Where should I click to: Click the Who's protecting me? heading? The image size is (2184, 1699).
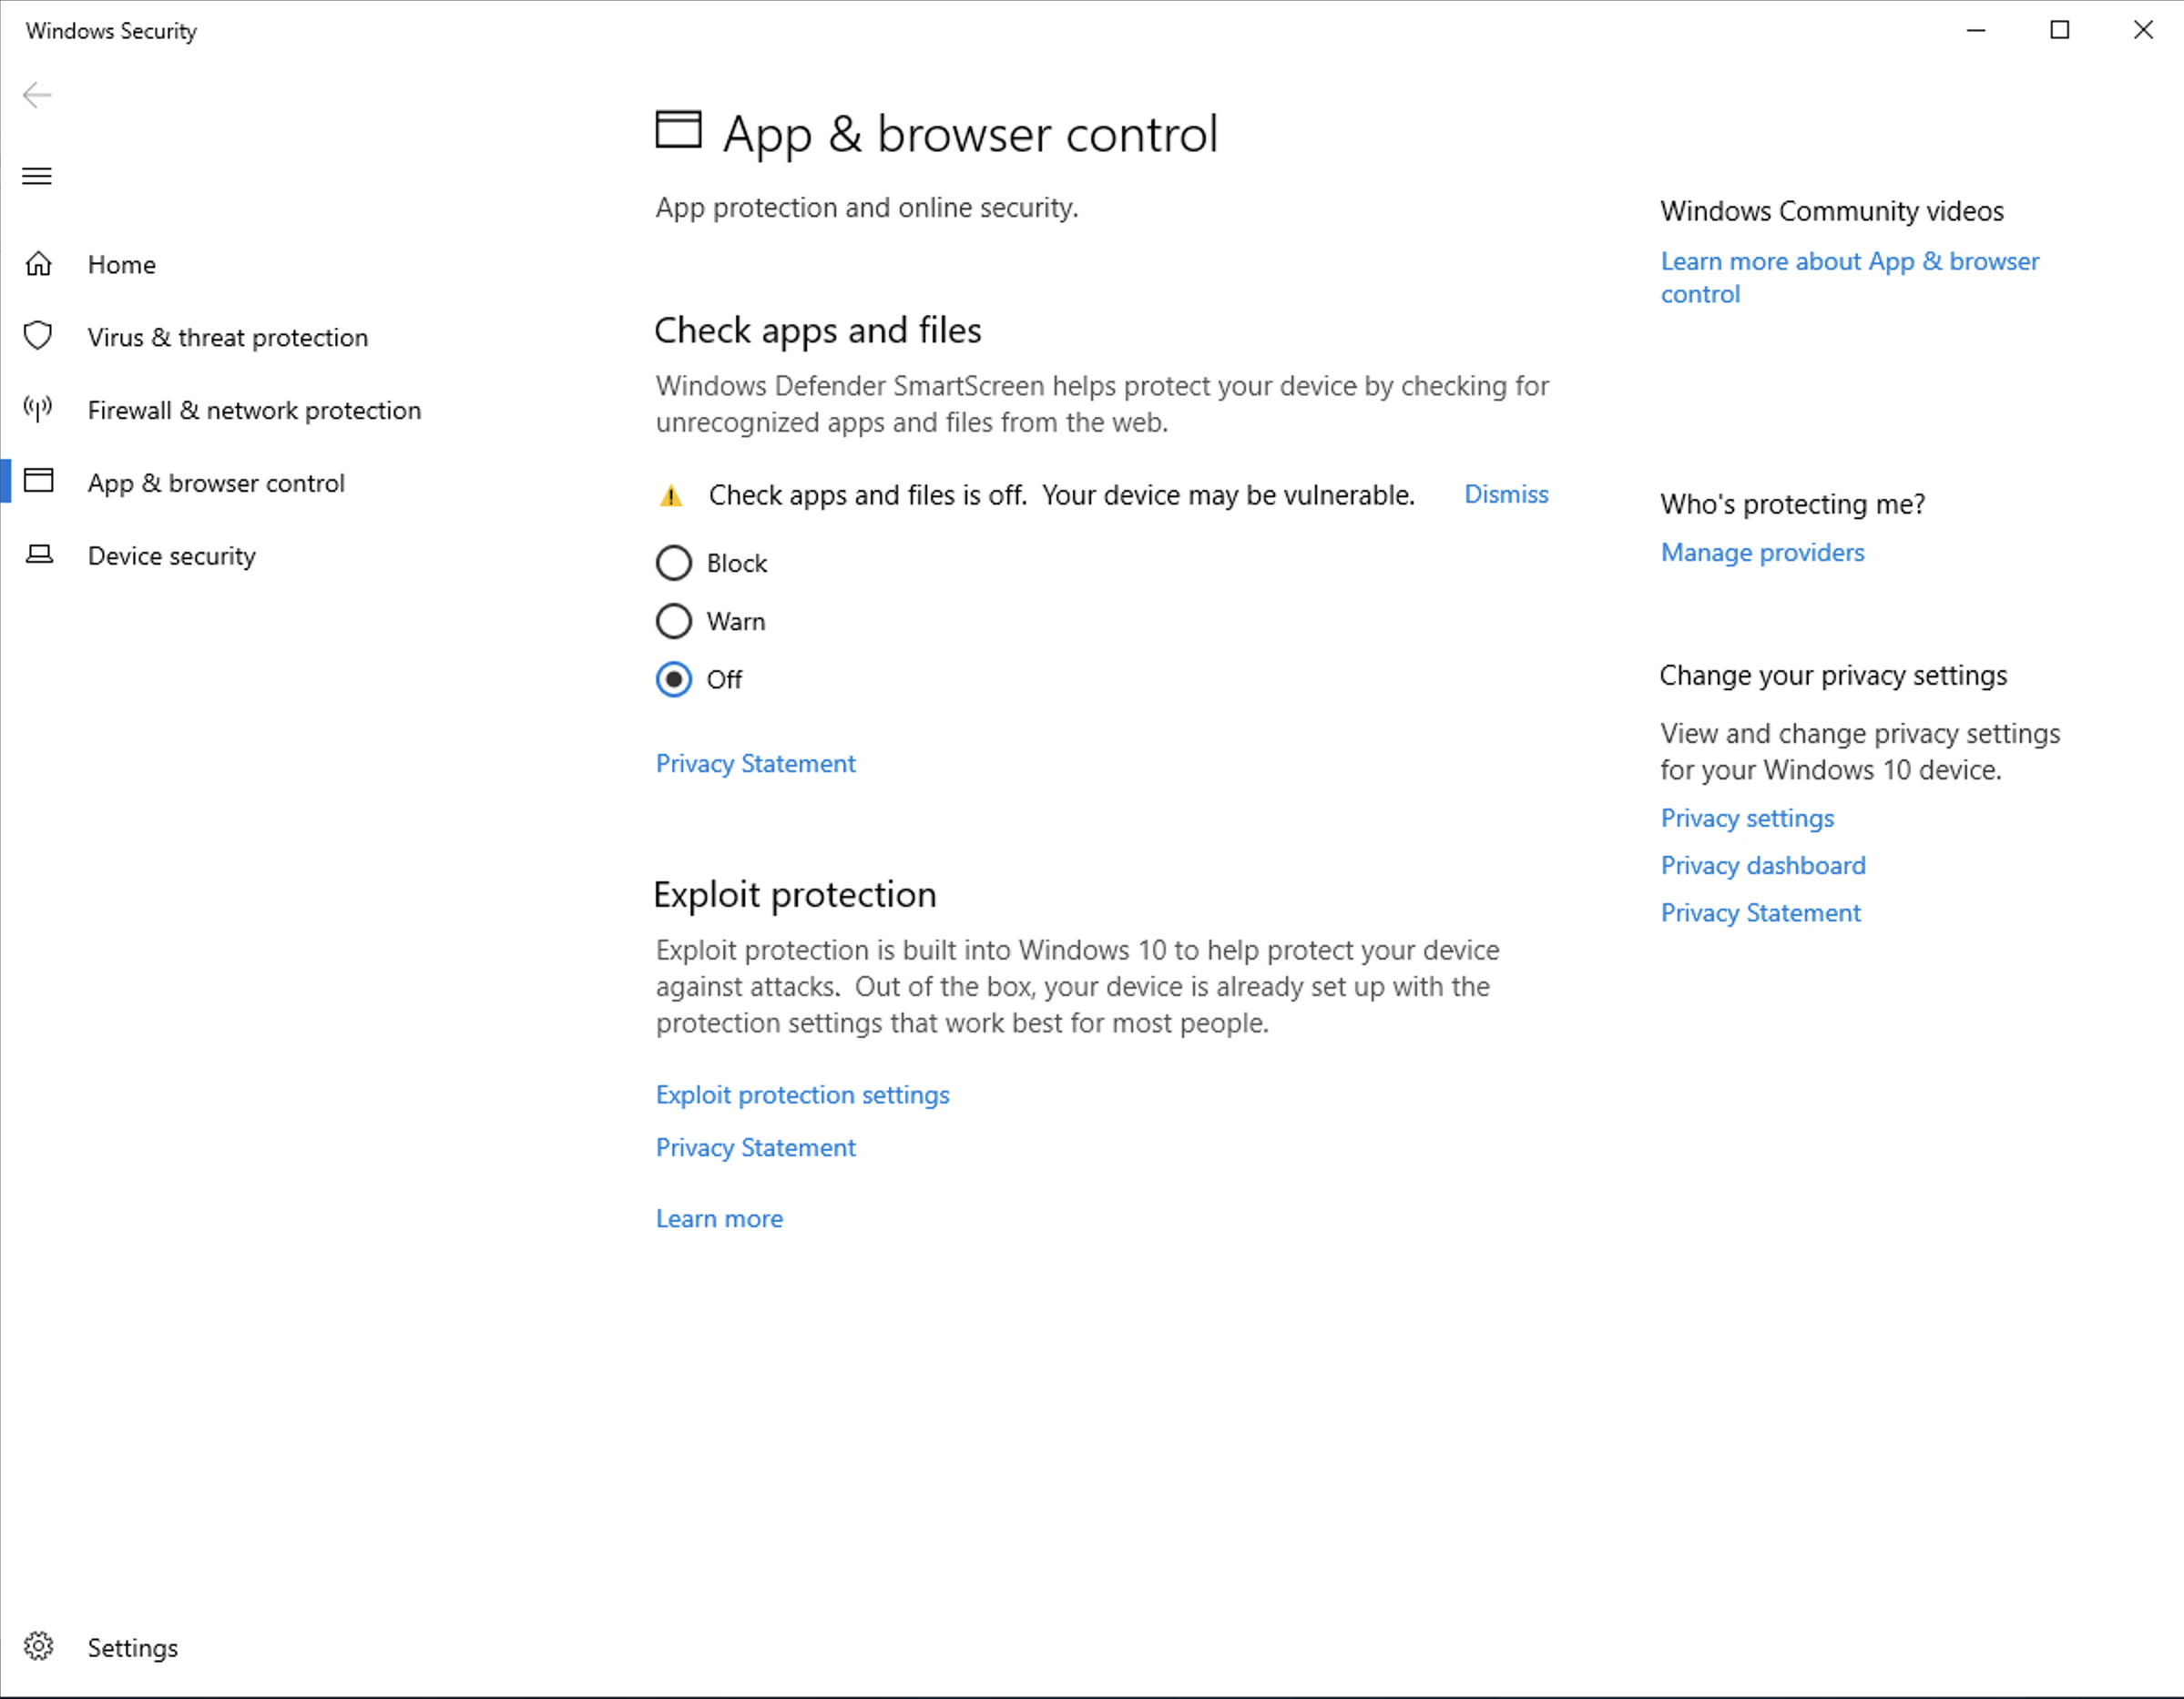click(1793, 504)
